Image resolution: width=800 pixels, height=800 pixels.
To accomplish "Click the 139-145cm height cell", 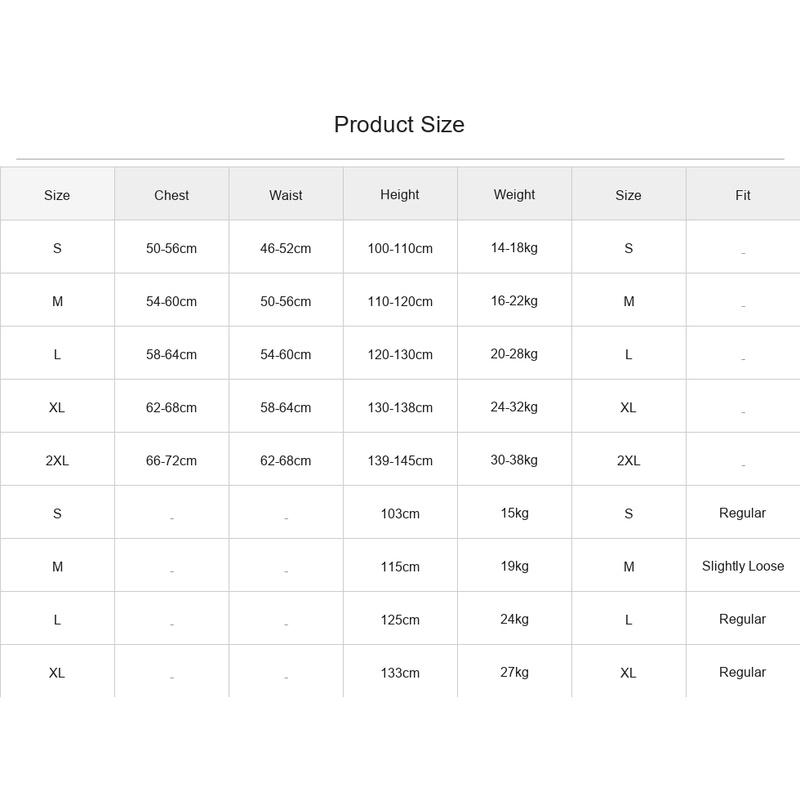I will coord(400,461).
